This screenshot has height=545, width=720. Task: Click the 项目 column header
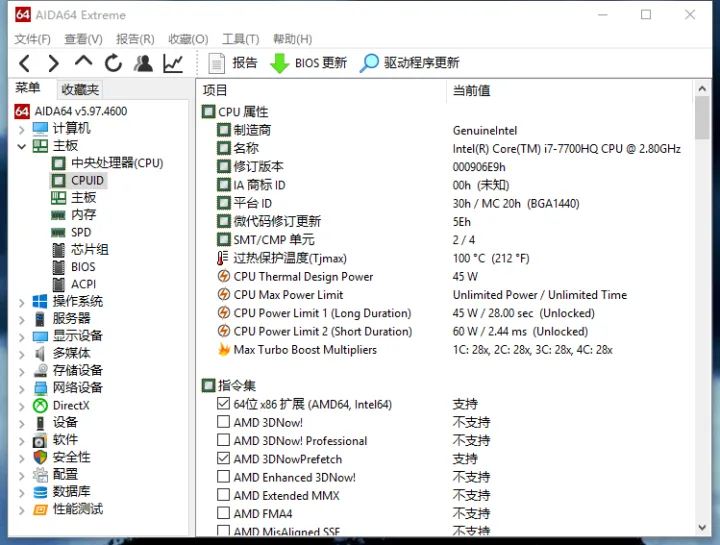(321, 90)
